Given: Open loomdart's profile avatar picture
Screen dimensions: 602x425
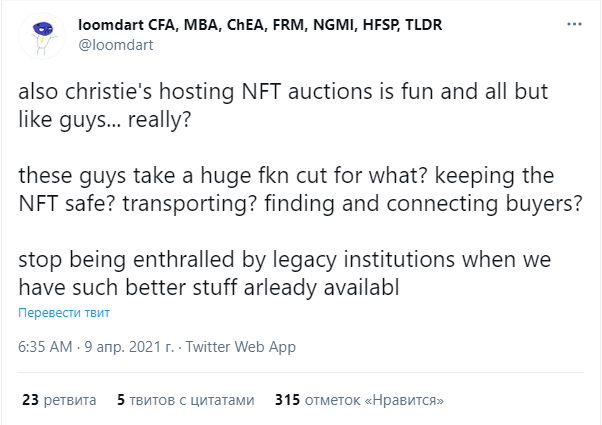Looking at the screenshot, I should pos(42,36).
